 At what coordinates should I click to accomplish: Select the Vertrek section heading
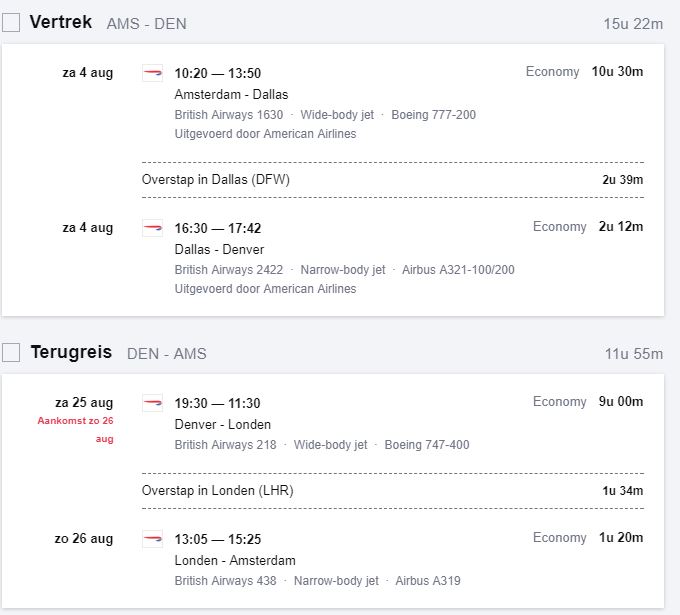click(61, 22)
